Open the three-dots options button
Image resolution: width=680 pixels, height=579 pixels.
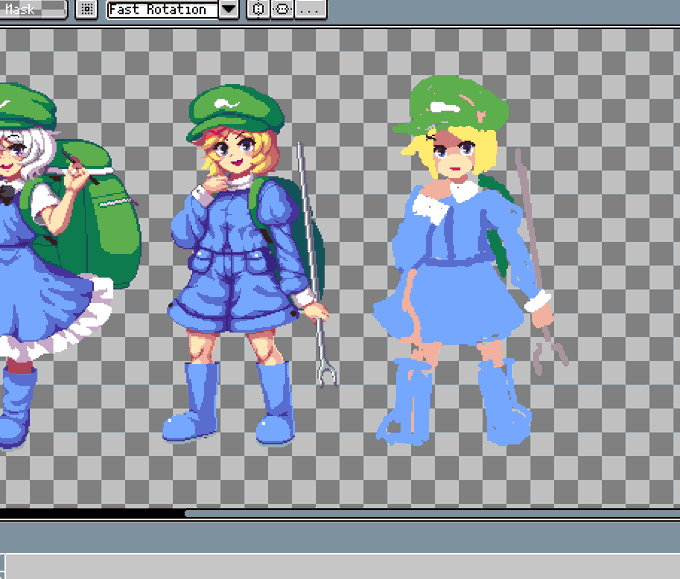[x=311, y=9]
